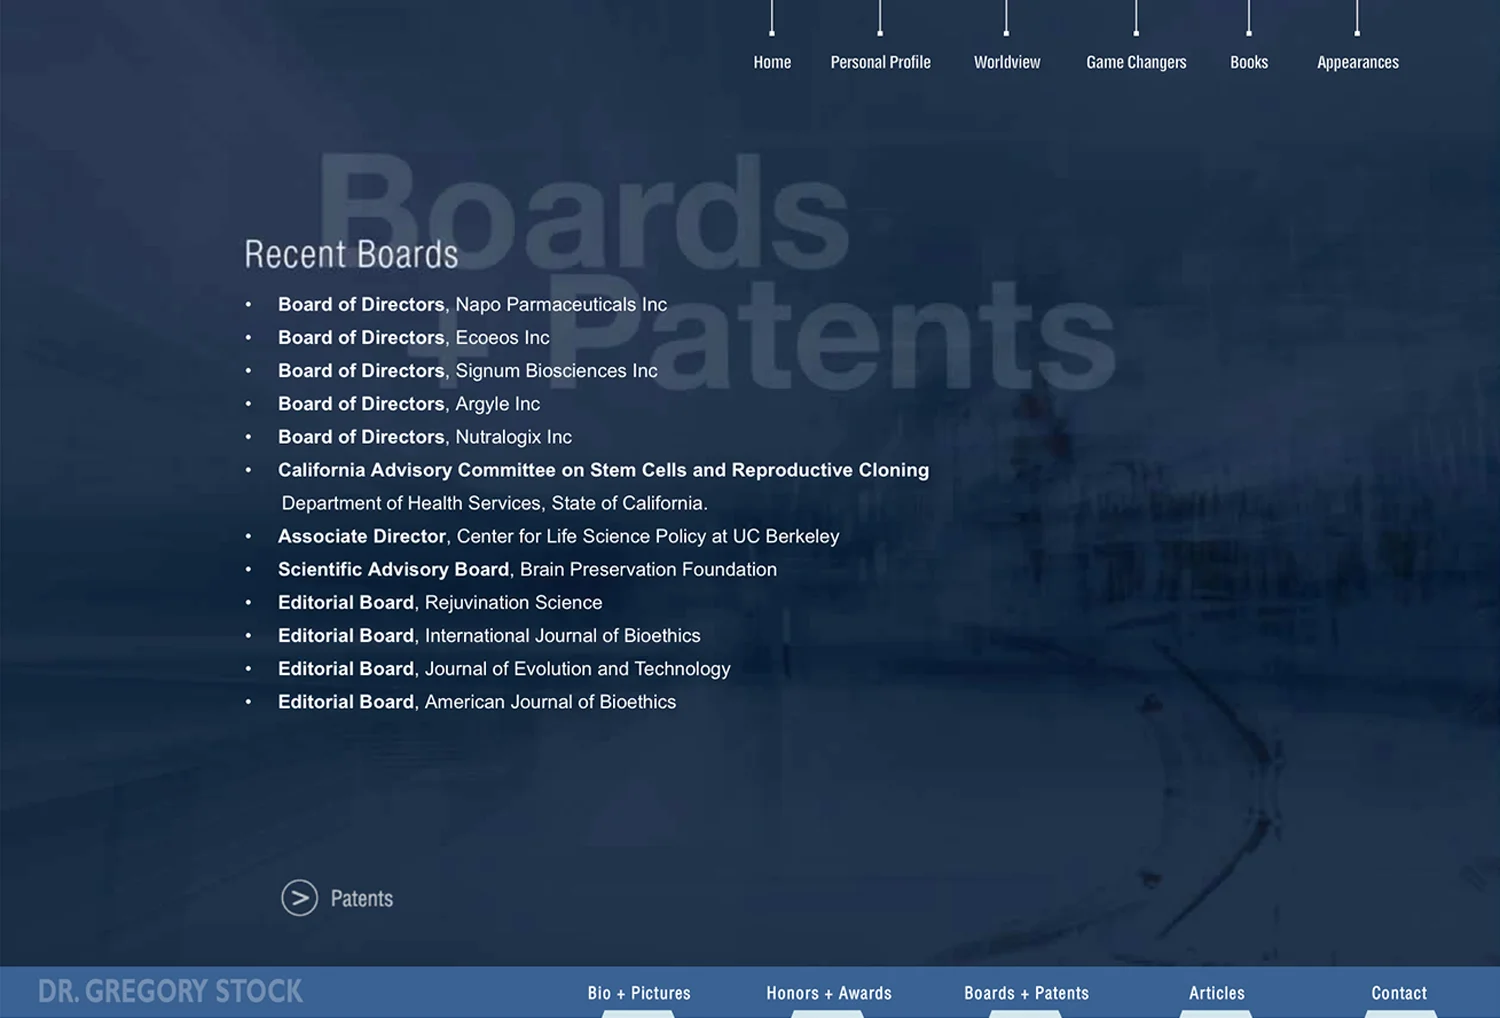The image size is (1500, 1018).
Task: Click the American Journal of Bioethics entry
Action: (477, 701)
